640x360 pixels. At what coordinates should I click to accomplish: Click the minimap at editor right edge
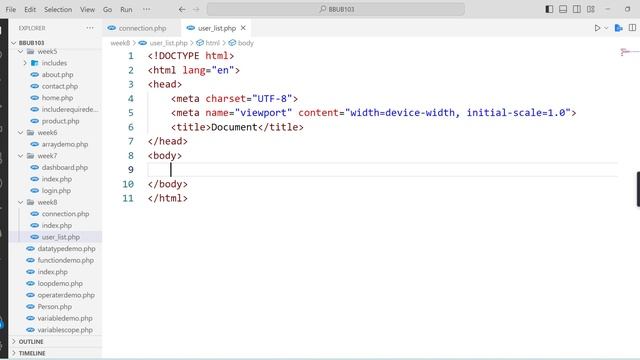[x=629, y=52]
